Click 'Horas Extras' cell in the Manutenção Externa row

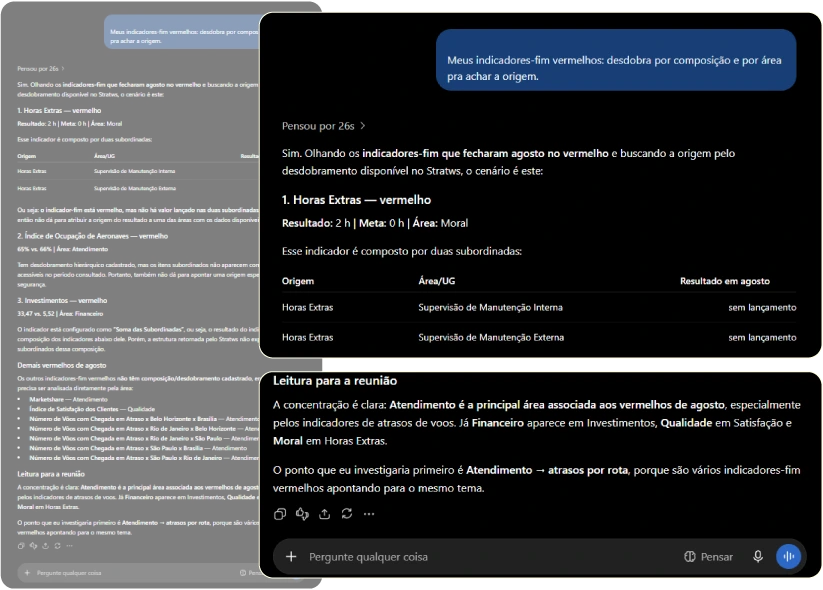[308, 338]
